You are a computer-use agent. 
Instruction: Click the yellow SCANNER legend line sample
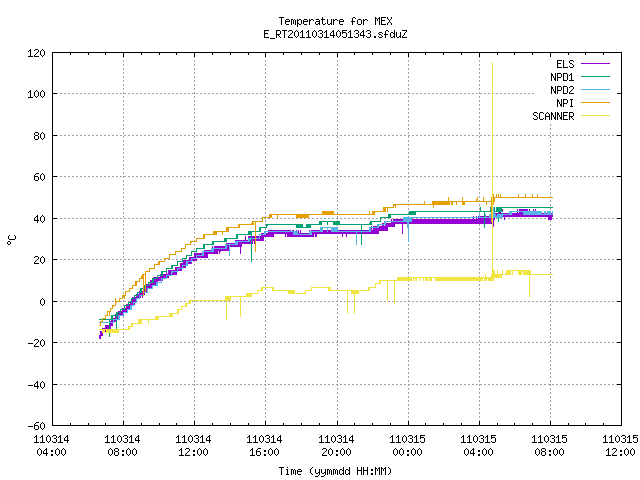point(595,116)
